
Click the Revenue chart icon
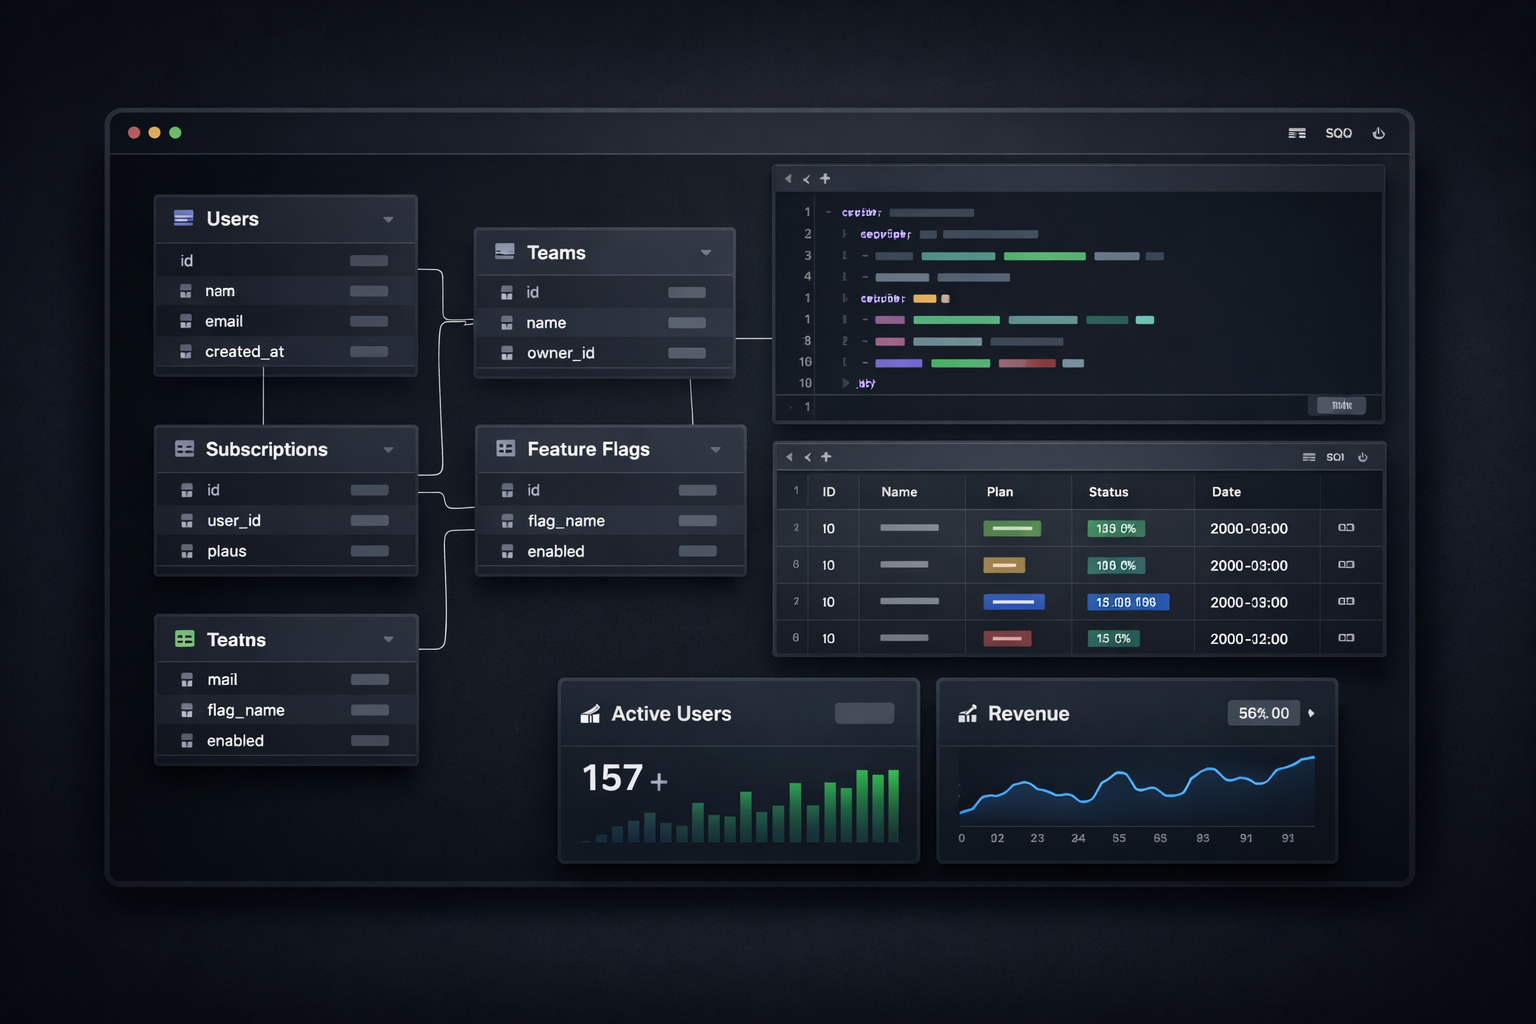click(967, 713)
